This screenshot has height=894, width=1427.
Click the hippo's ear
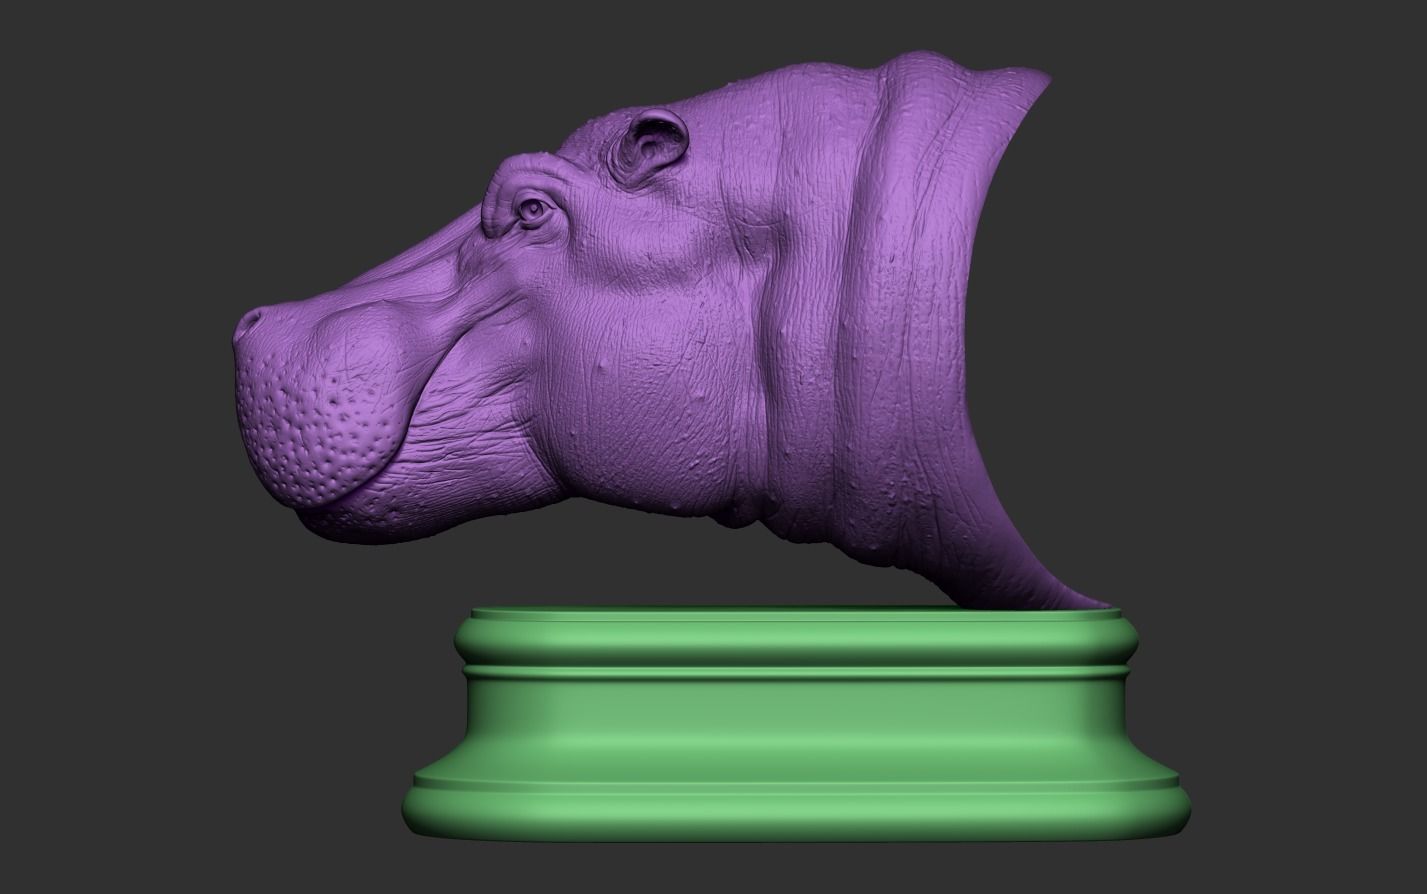650,149
